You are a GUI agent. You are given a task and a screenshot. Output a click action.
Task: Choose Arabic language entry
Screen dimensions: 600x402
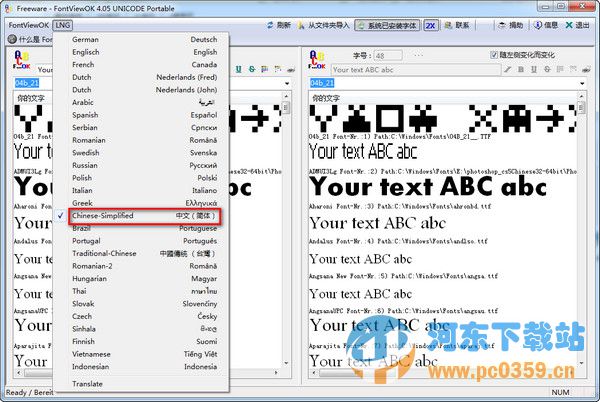[145, 103]
